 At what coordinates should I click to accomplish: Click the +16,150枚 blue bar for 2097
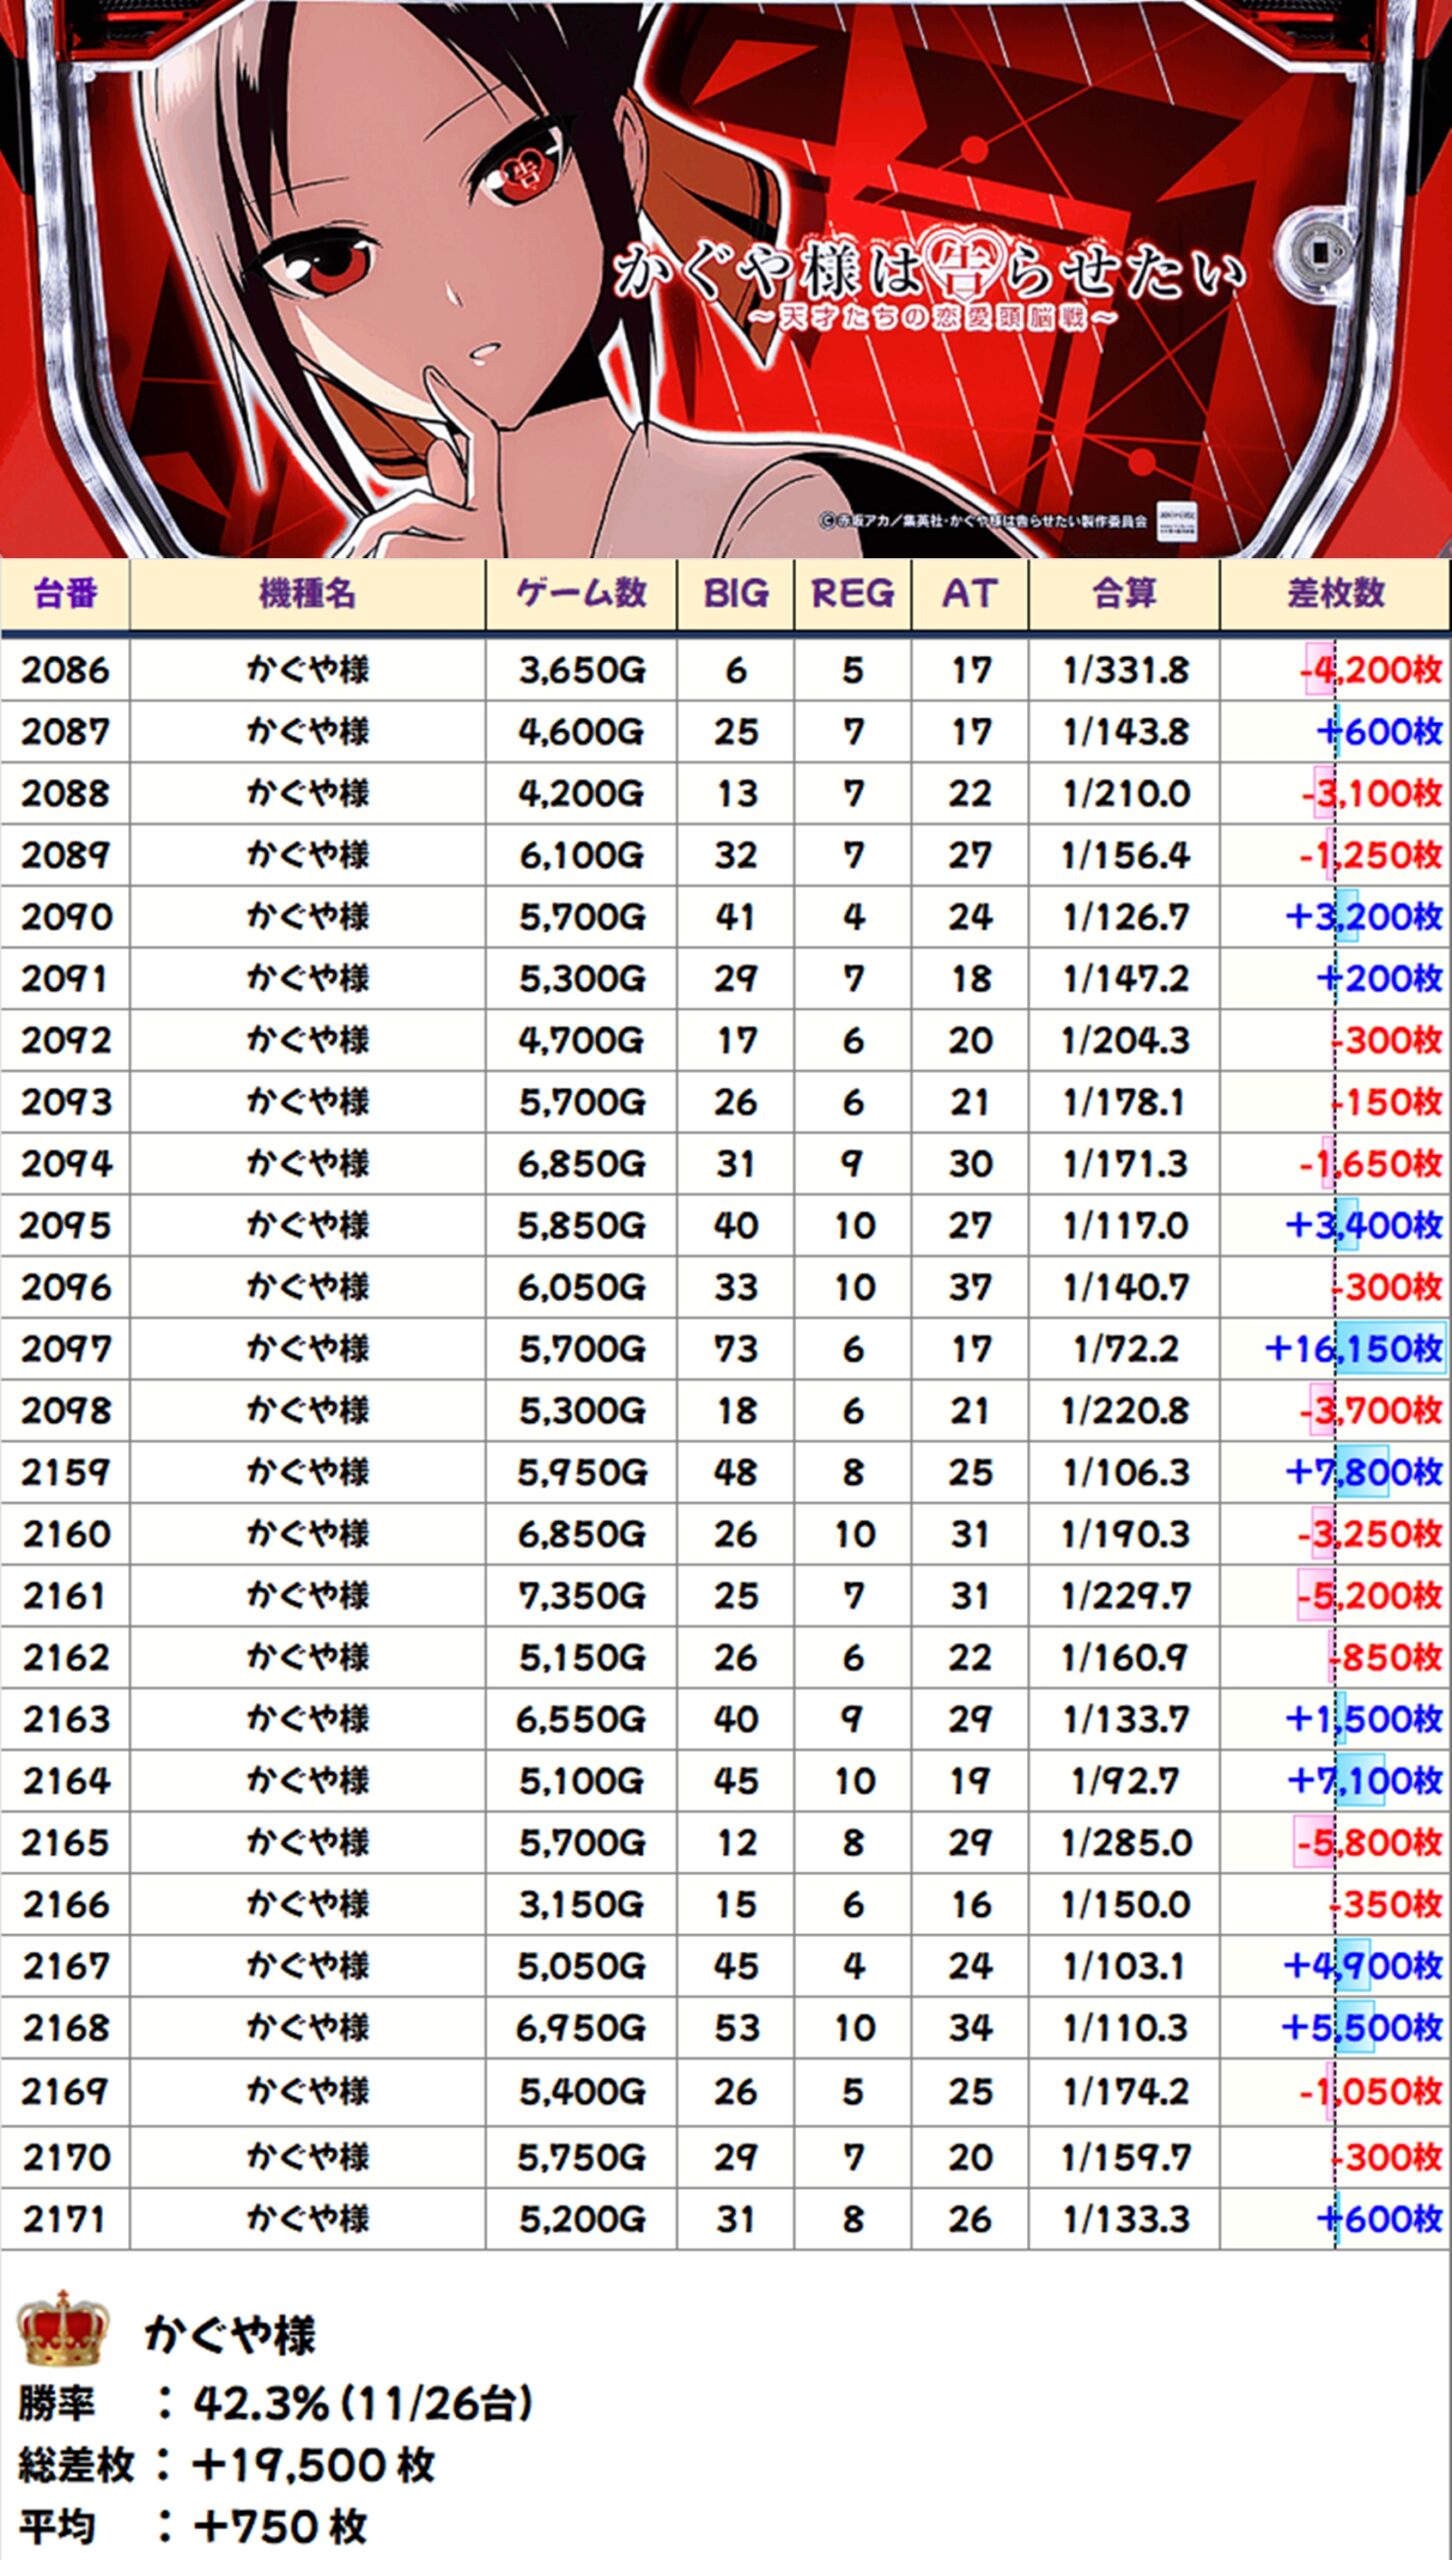coord(1390,1349)
